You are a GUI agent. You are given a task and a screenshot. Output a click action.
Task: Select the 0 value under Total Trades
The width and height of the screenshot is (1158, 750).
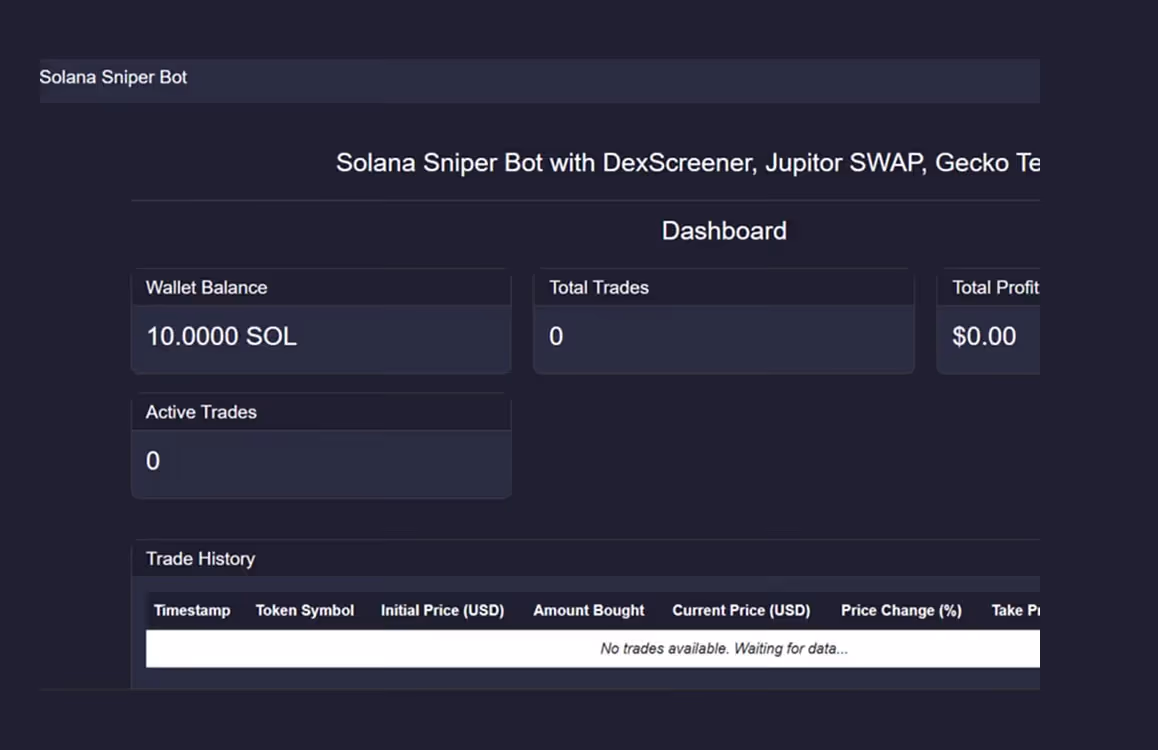(x=556, y=337)
